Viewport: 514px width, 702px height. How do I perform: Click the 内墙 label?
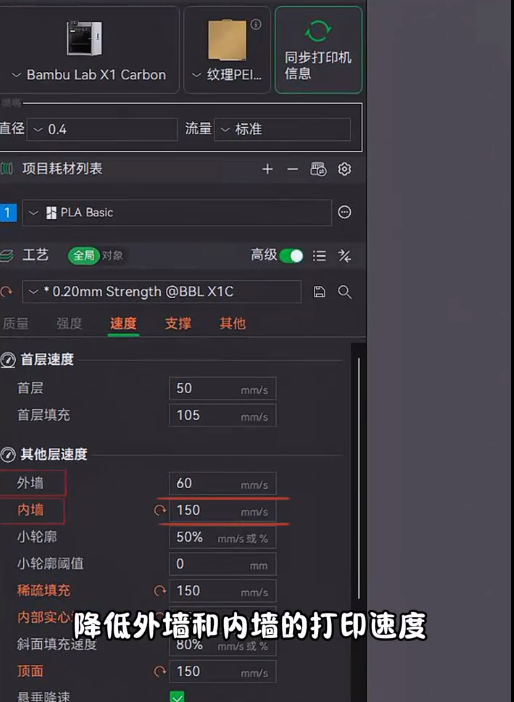pyautogui.click(x=30, y=510)
